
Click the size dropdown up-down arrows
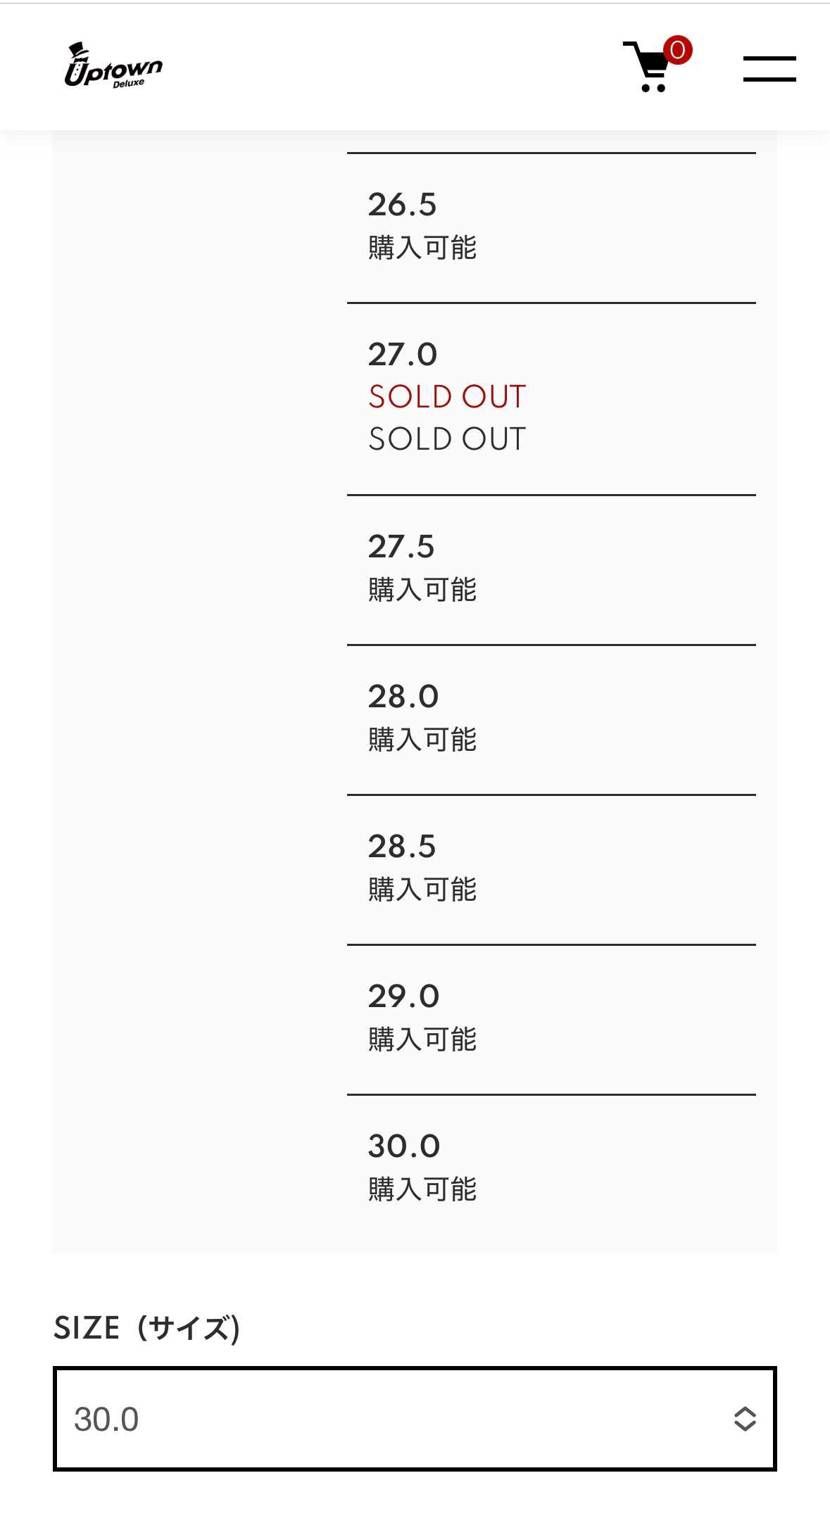point(744,1418)
